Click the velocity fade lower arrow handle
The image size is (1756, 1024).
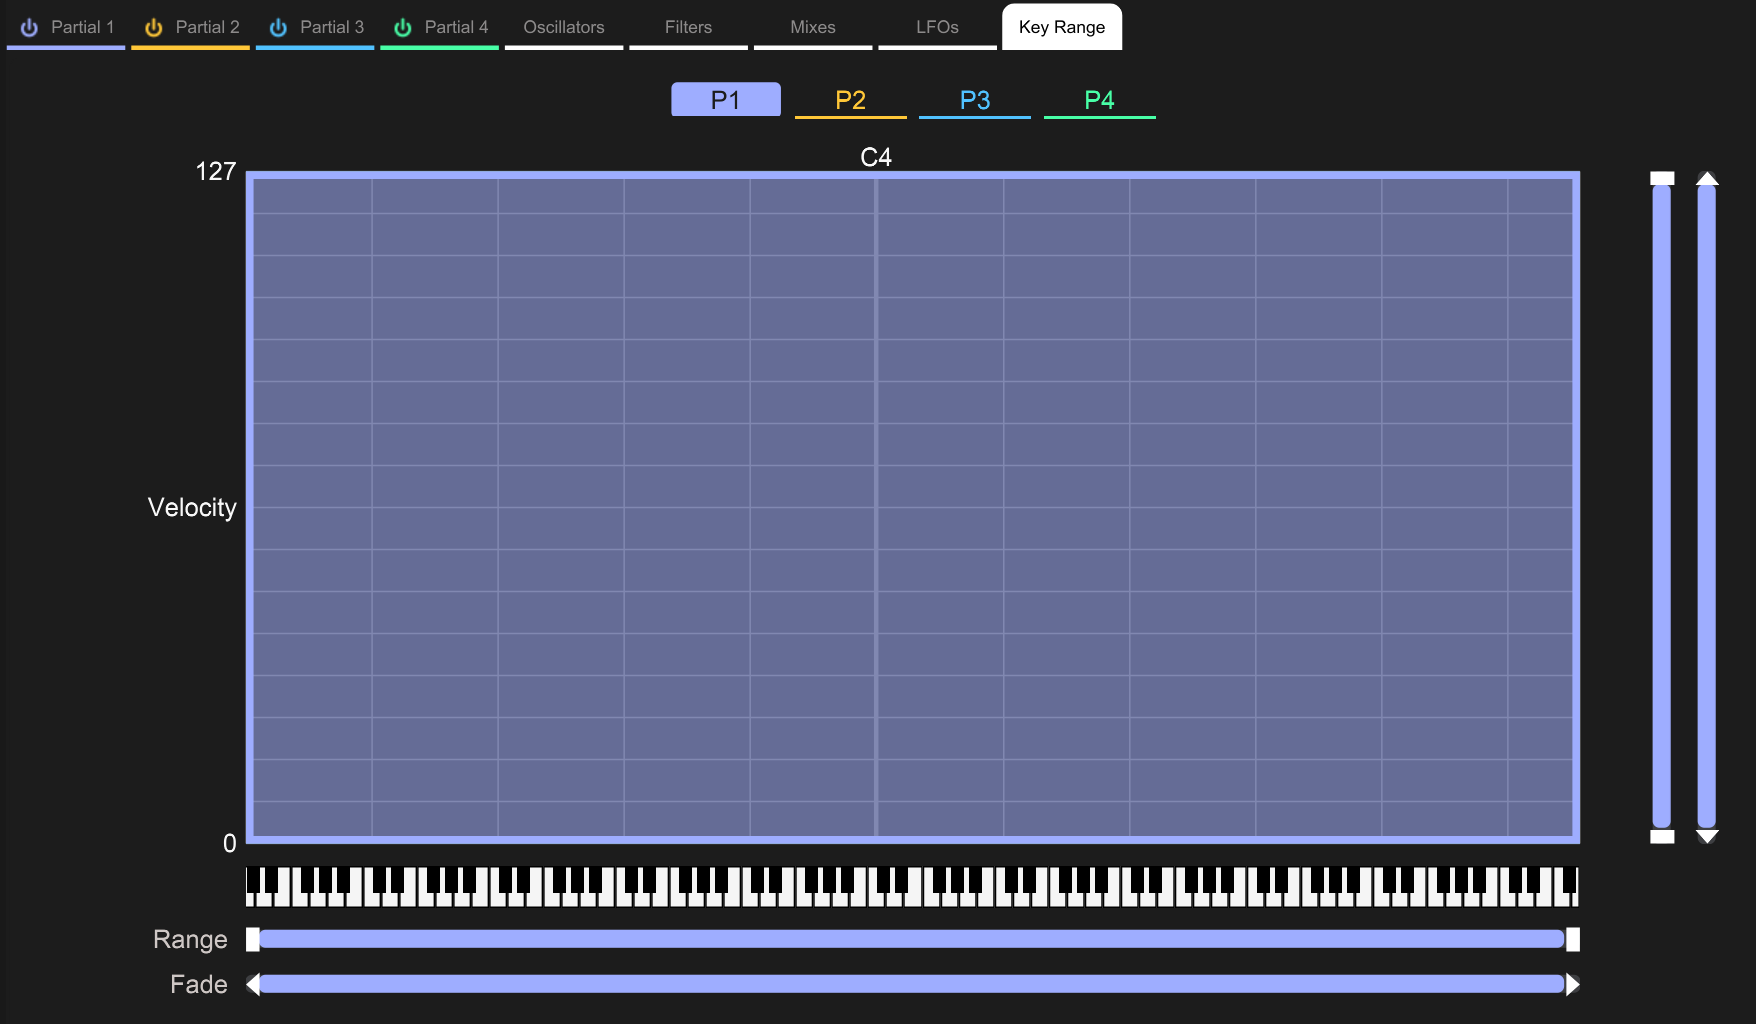(1707, 836)
